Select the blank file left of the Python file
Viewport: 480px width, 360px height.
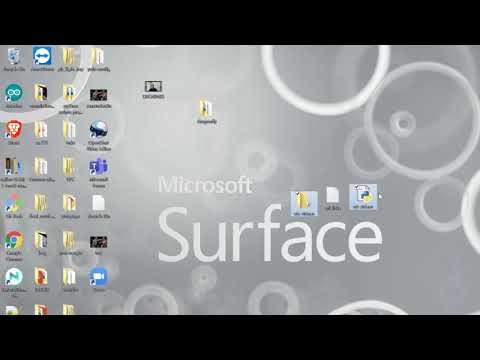coord(333,199)
